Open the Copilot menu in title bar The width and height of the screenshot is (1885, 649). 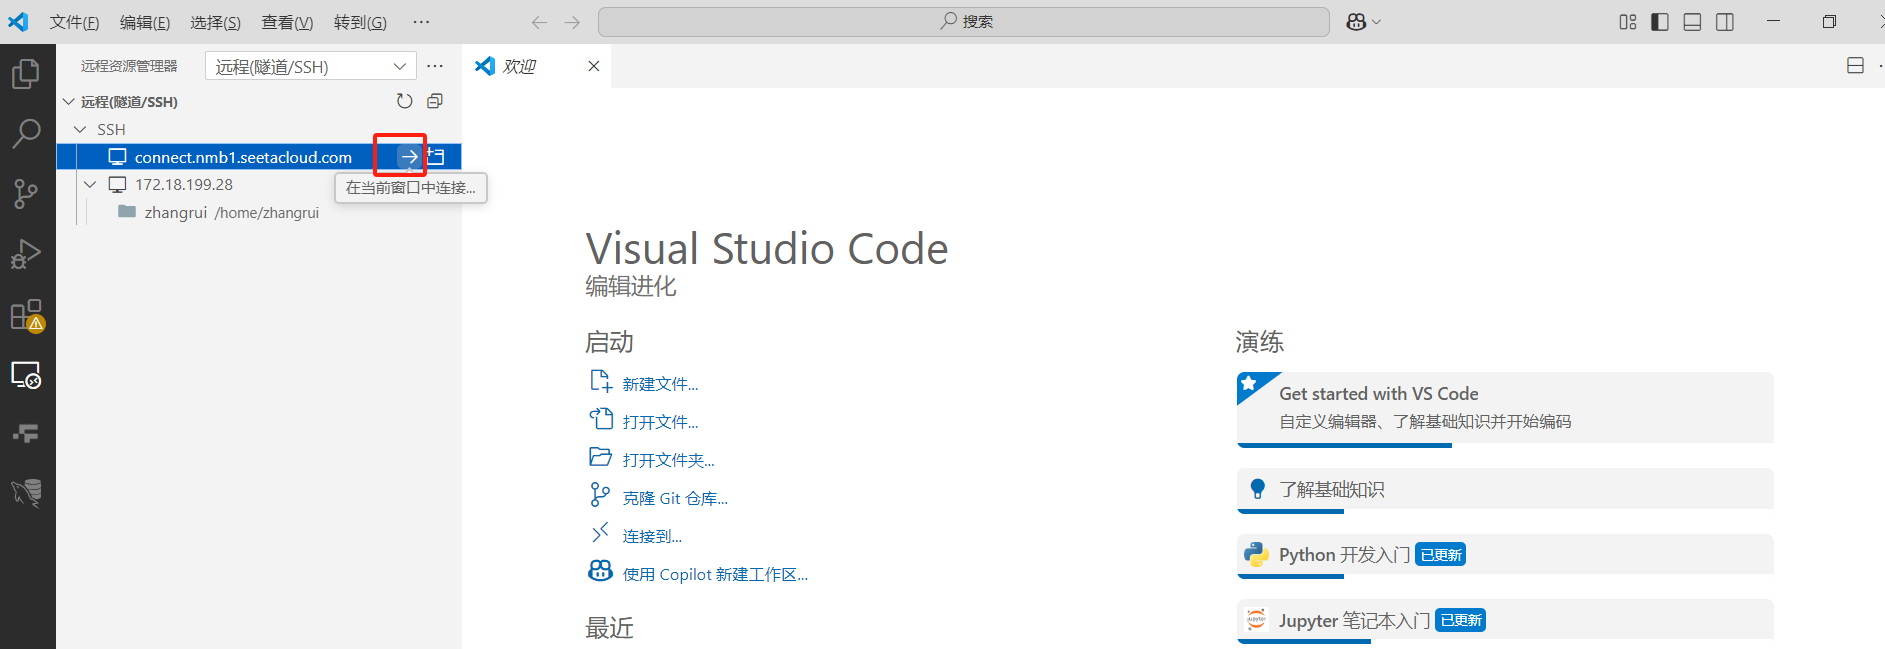pos(1363,22)
